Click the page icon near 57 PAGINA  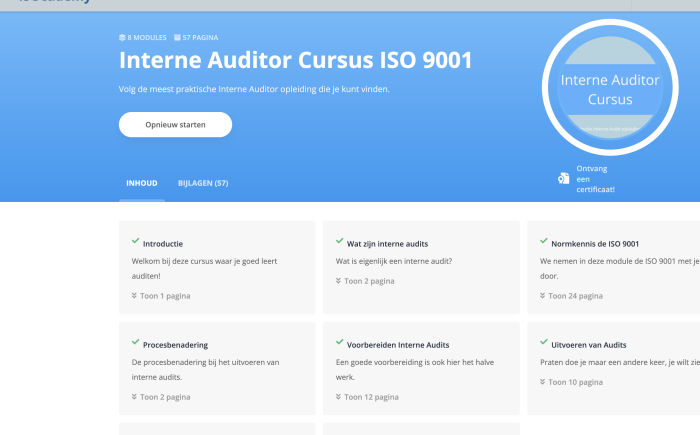pyautogui.click(x=177, y=38)
